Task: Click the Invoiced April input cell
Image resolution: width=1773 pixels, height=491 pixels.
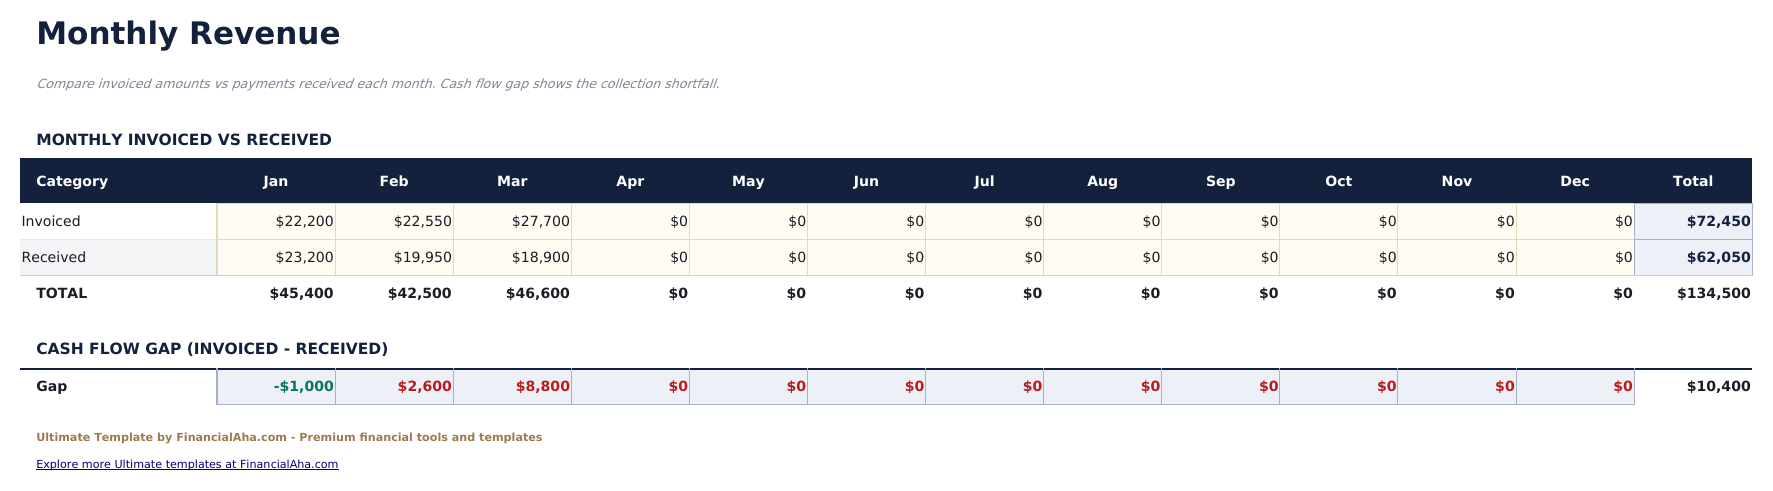Action: tap(630, 221)
